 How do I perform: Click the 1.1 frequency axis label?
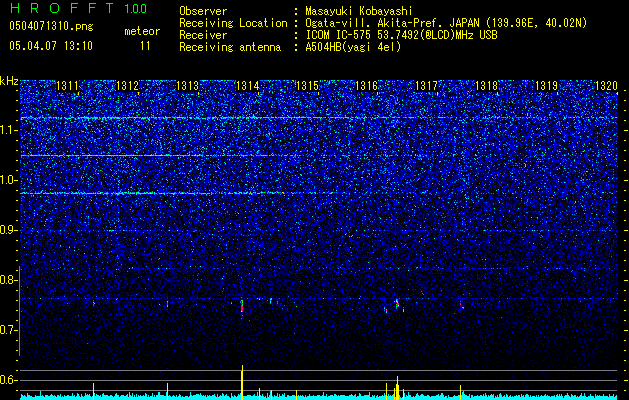8,130
